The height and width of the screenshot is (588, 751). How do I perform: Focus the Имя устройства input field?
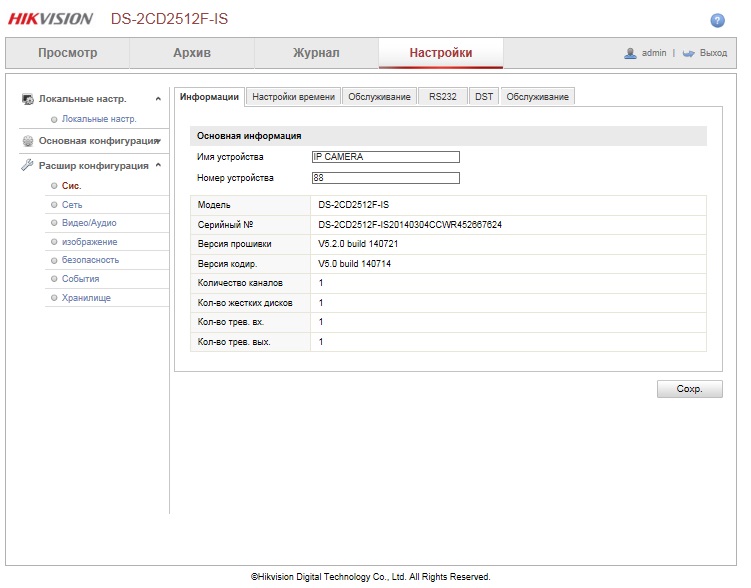pos(386,157)
